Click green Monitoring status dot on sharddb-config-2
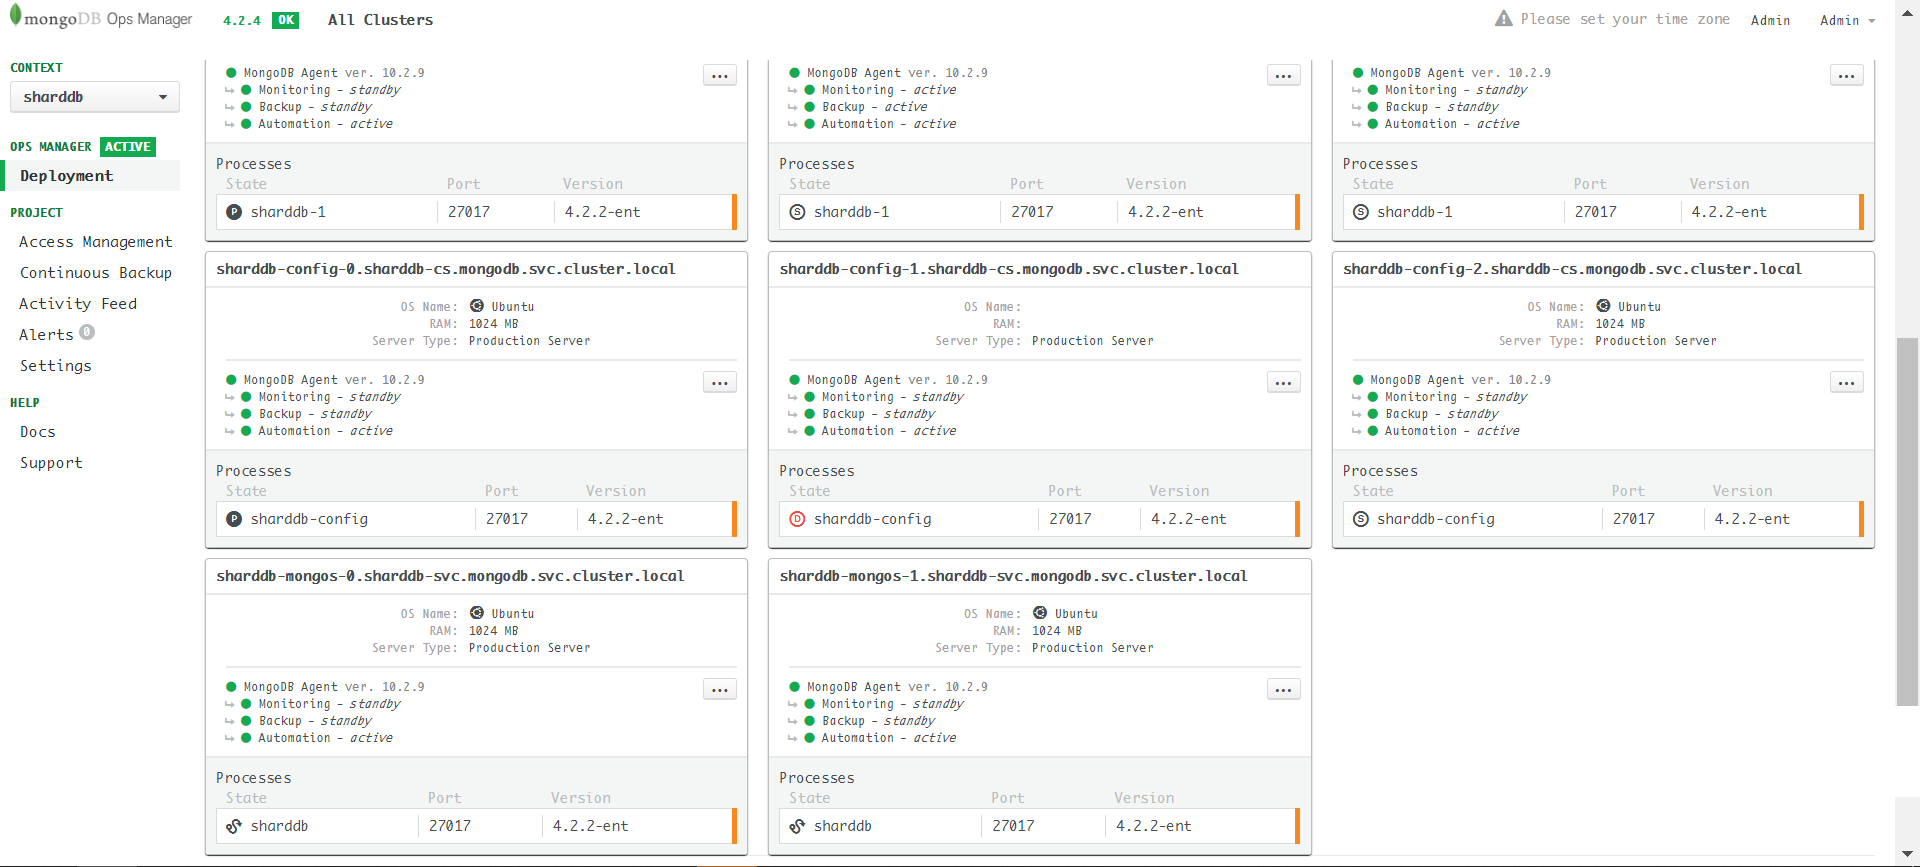The width and height of the screenshot is (1920, 867). [1373, 397]
